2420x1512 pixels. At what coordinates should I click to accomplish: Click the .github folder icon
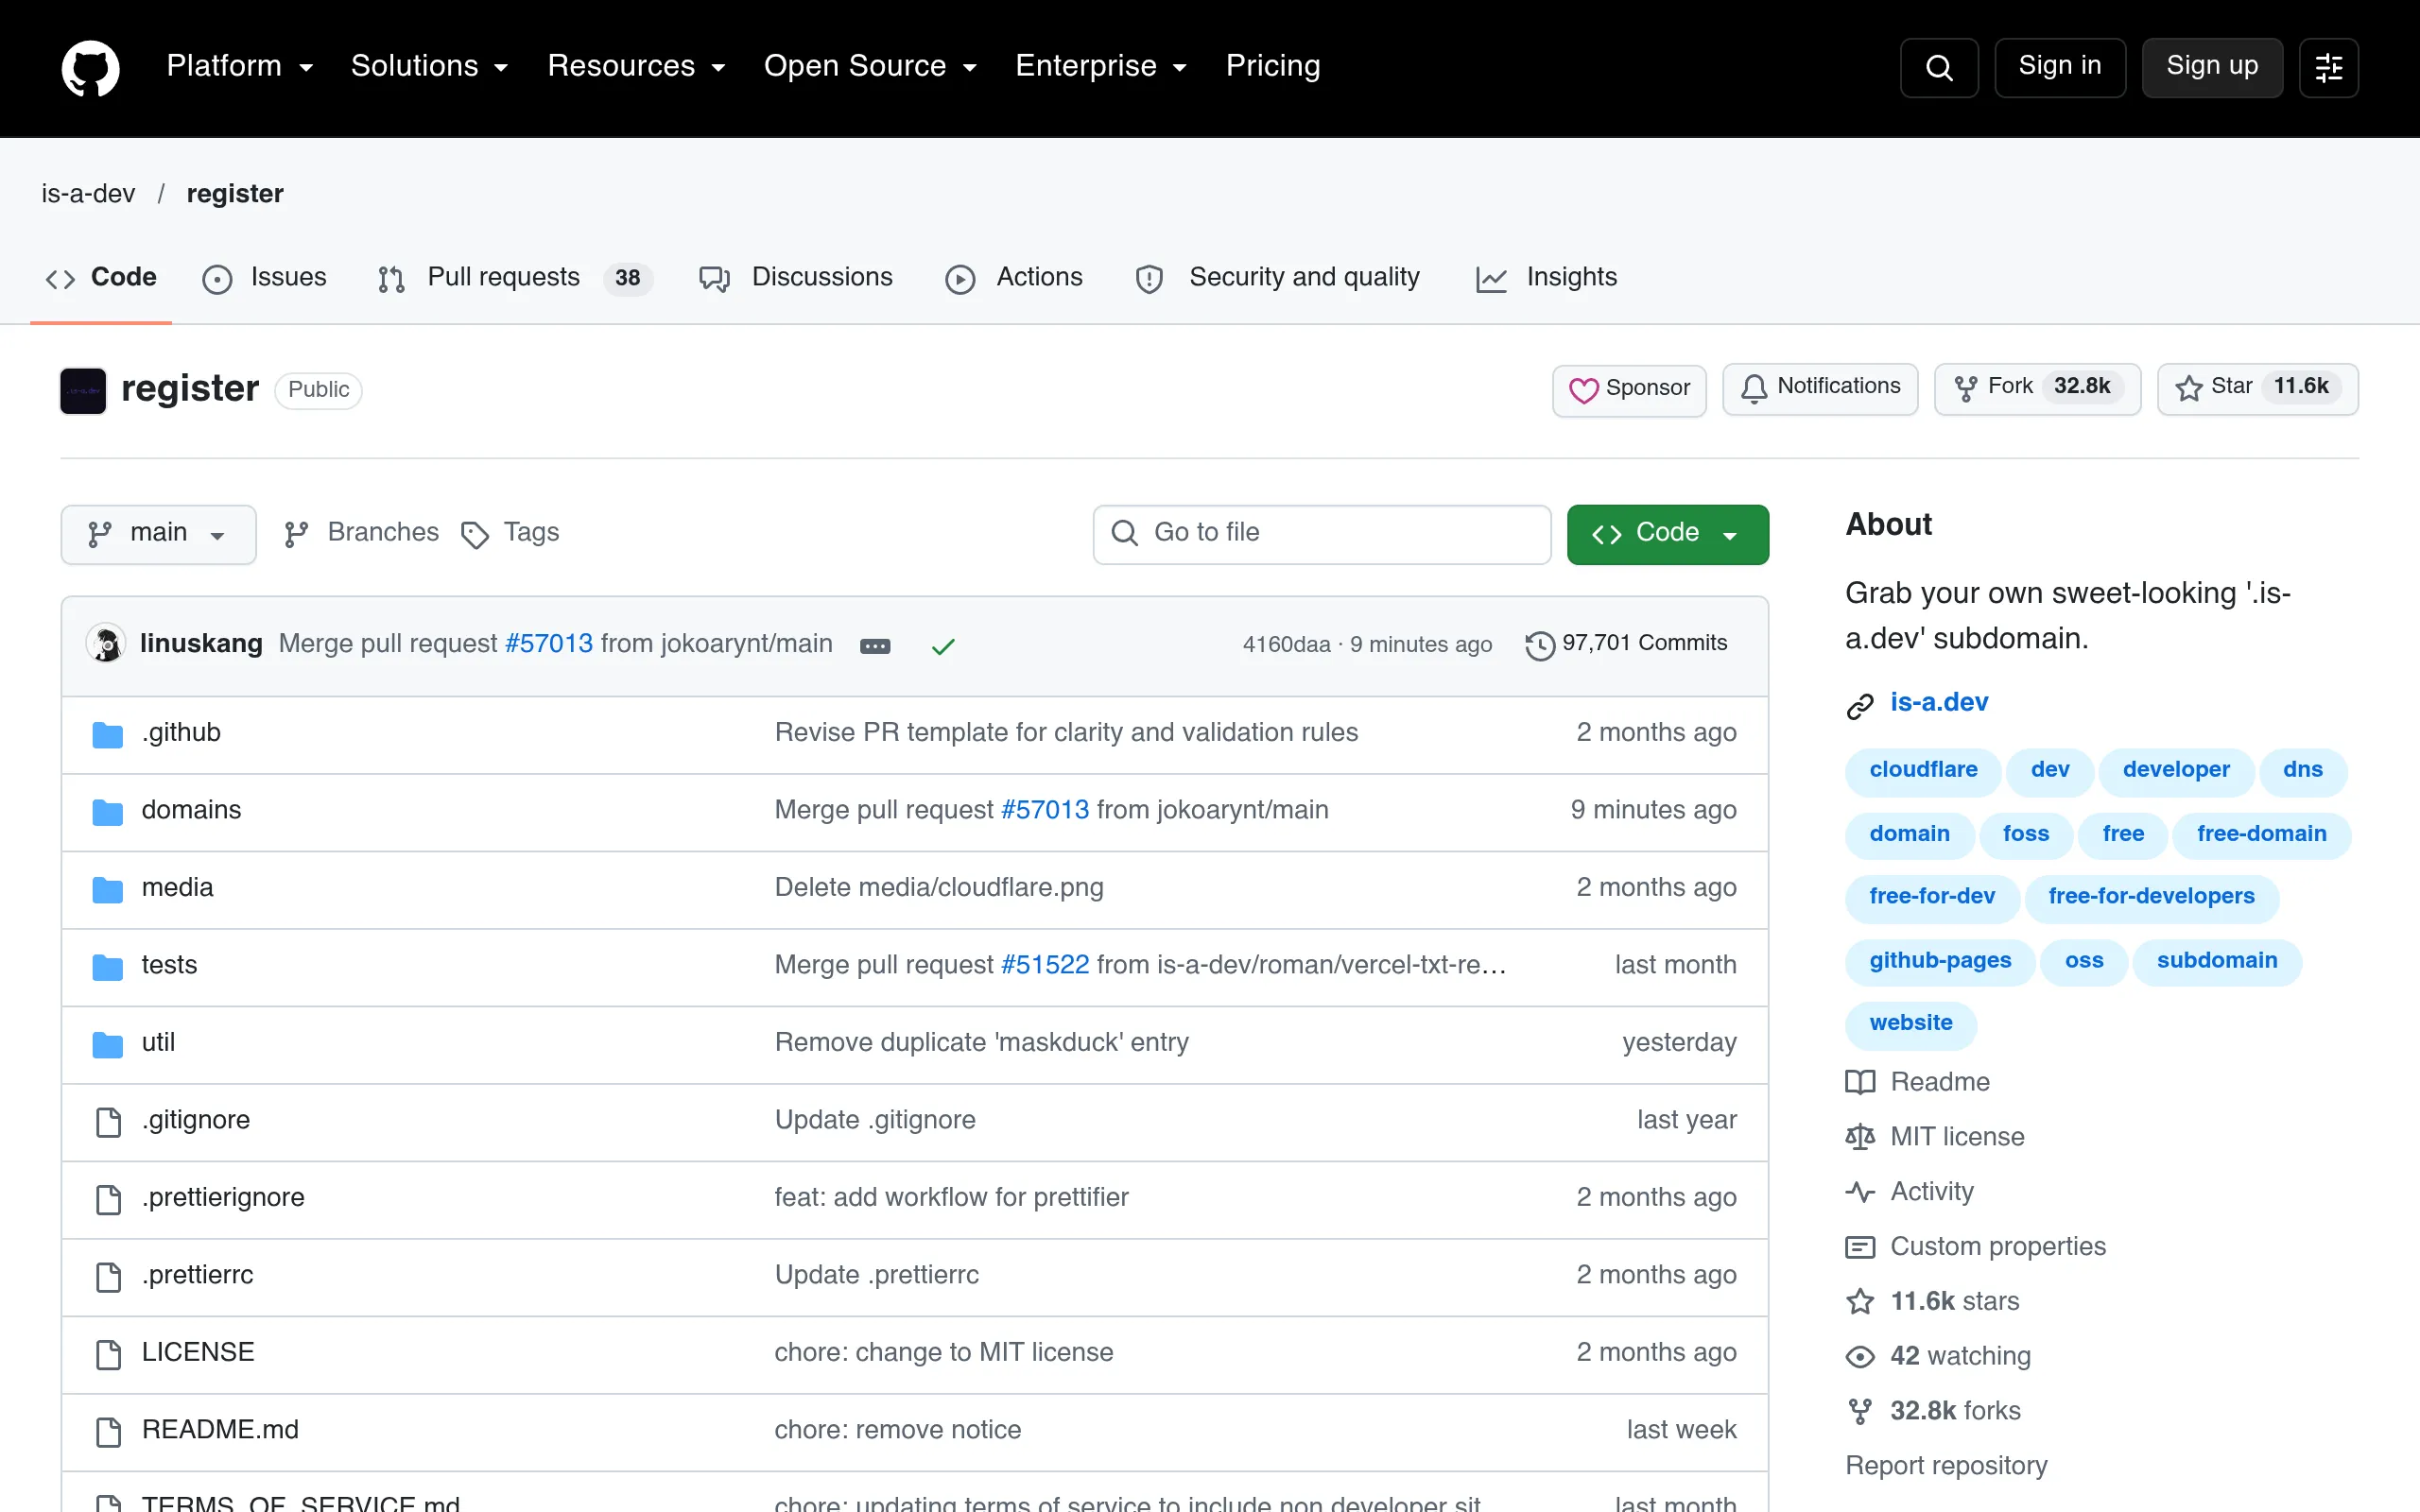107,734
